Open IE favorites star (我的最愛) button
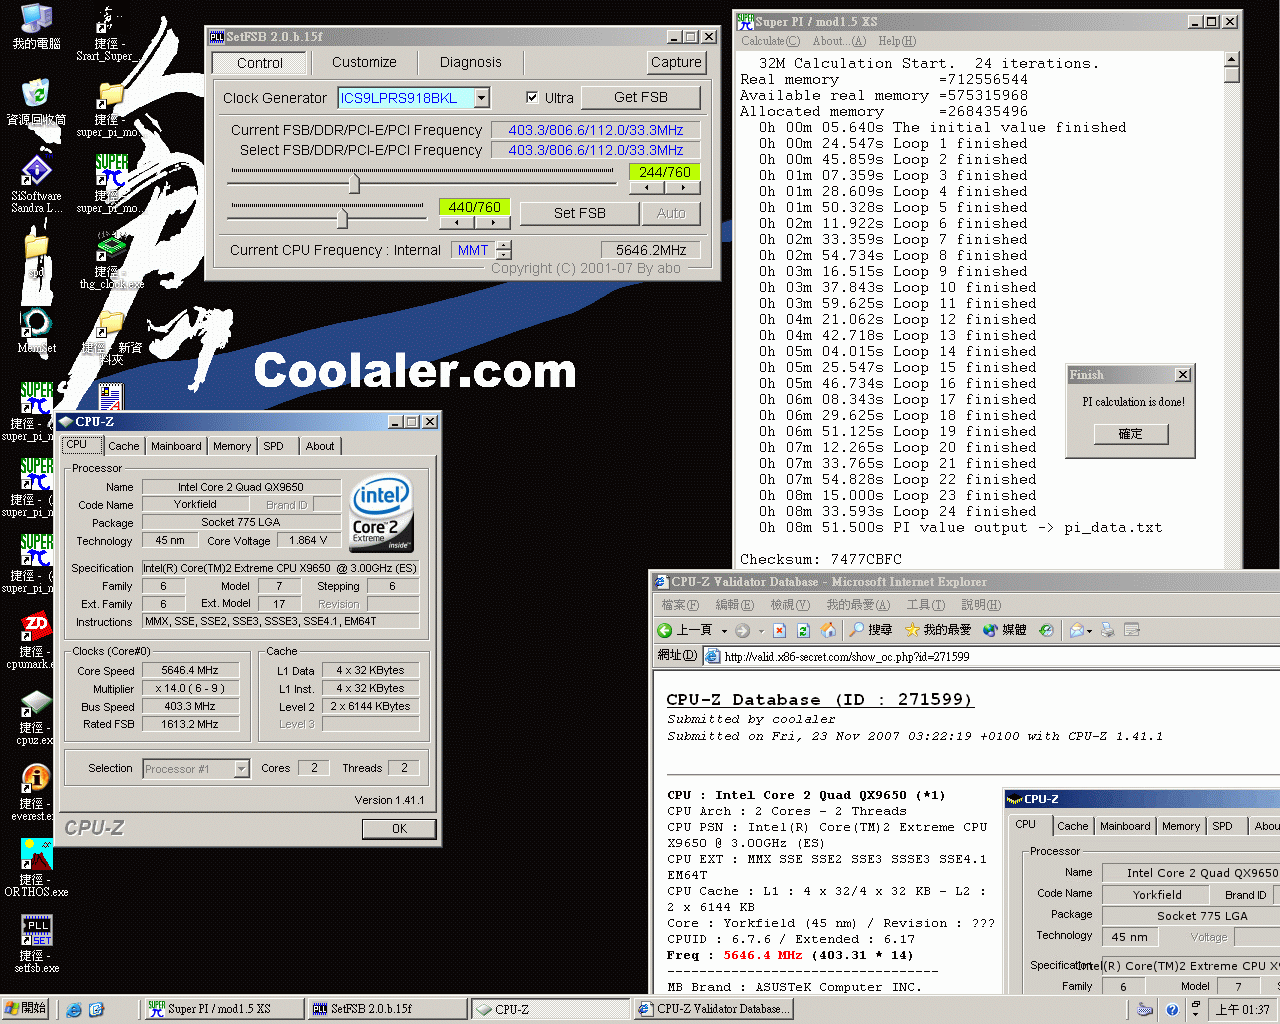Screen dimensions: 1280x1024 point(938,630)
